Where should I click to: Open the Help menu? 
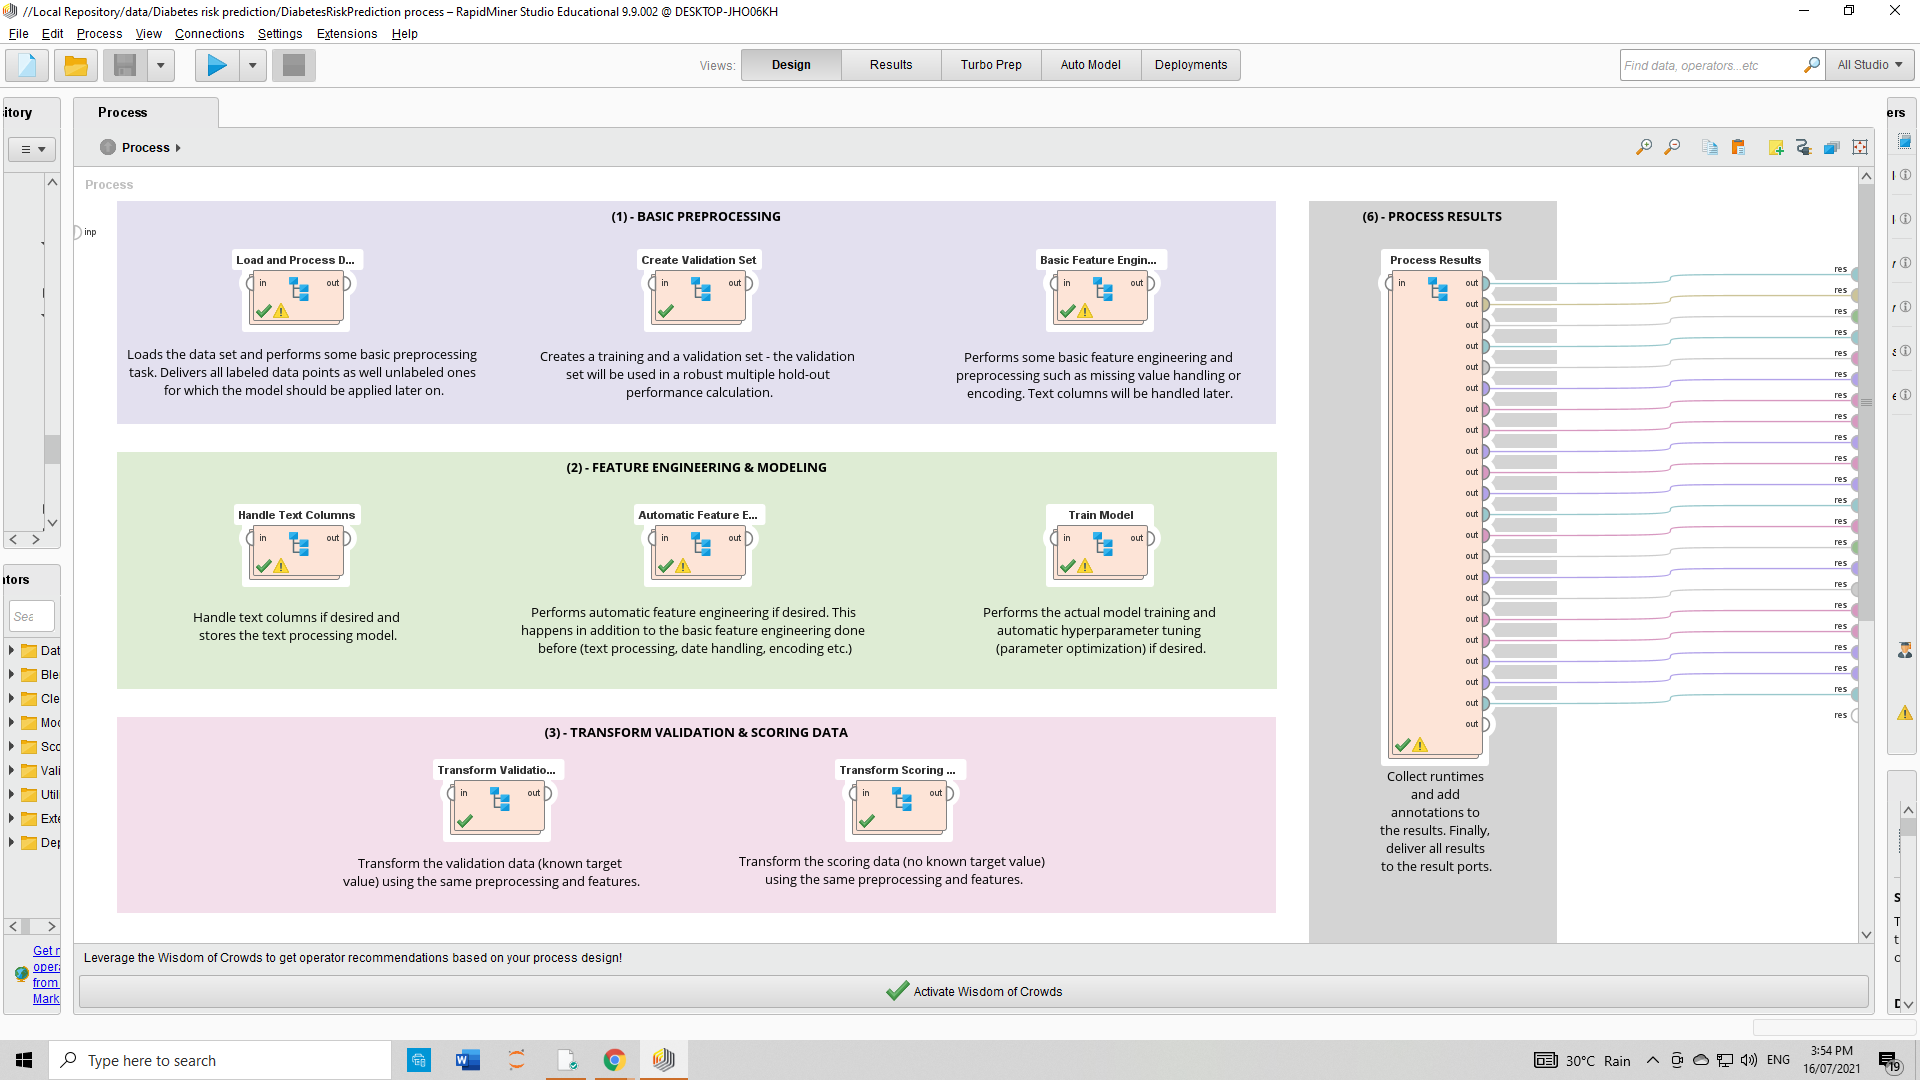405,34
